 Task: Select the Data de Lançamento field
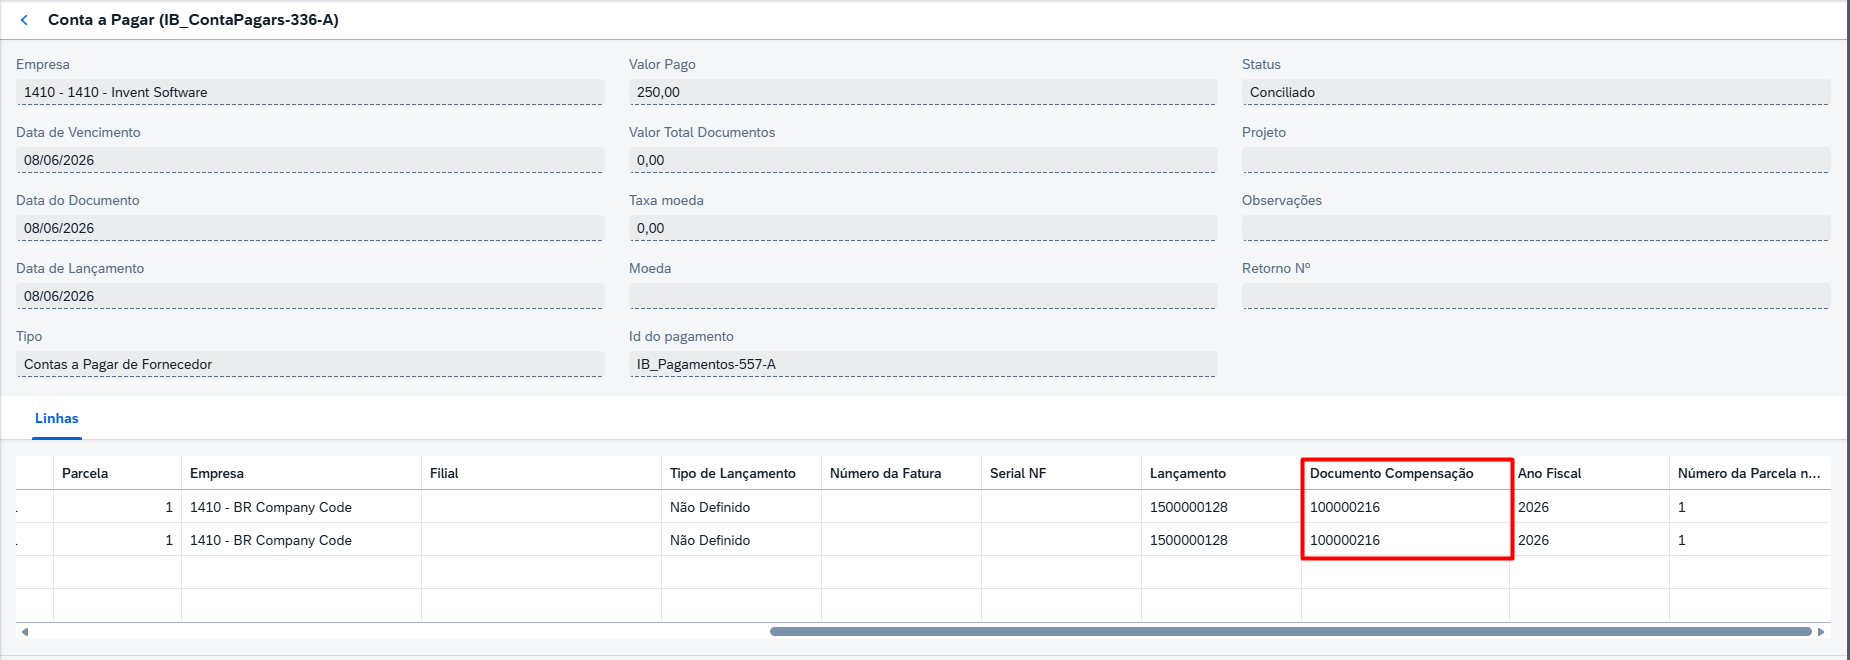click(x=310, y=296)
